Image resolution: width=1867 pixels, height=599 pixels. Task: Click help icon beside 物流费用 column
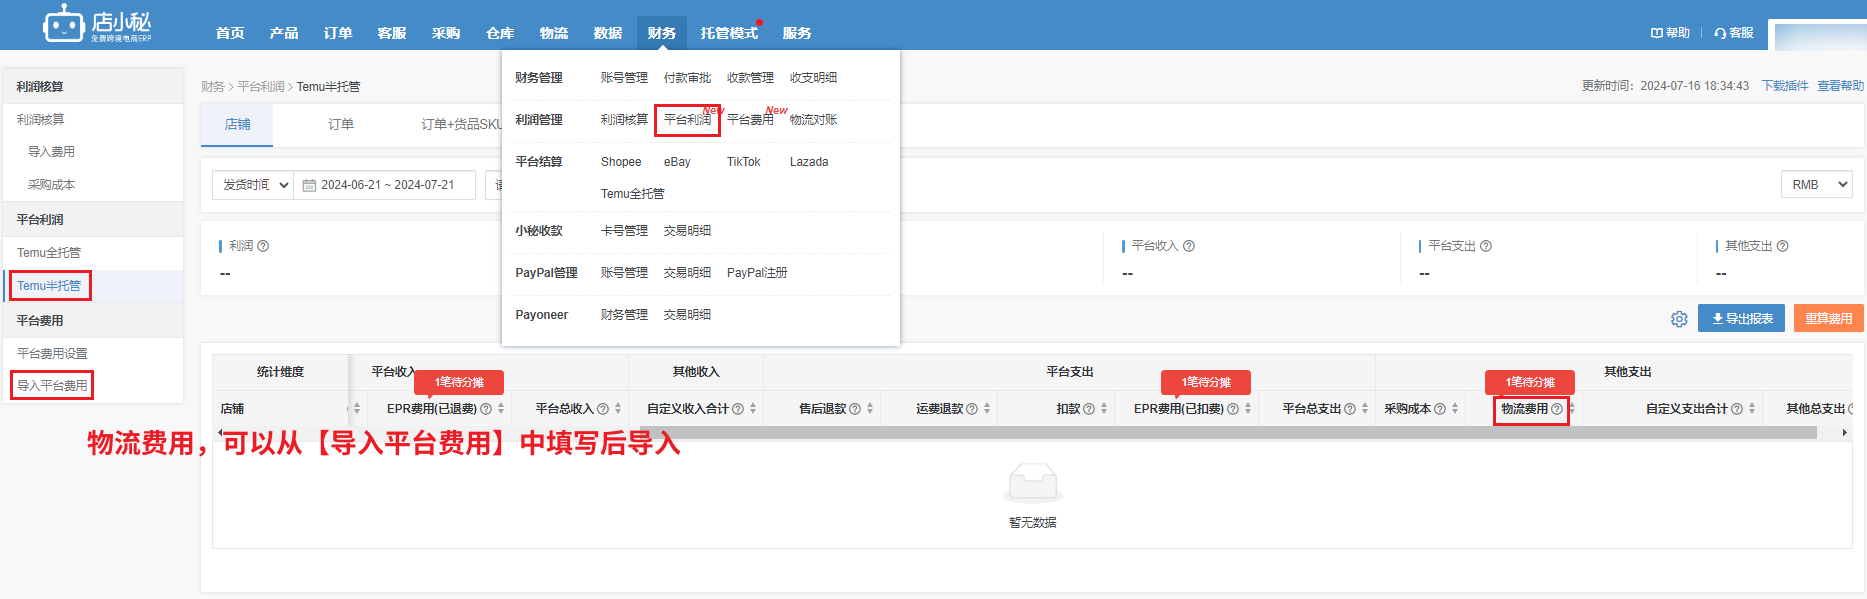coord(1557,409)
